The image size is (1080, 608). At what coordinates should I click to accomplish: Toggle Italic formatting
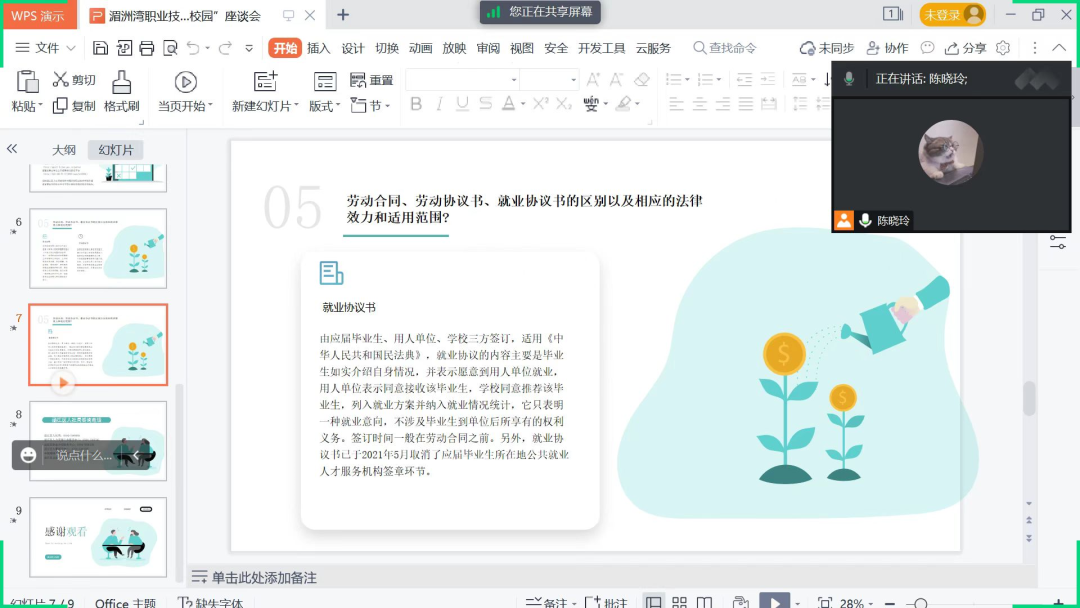439,104
